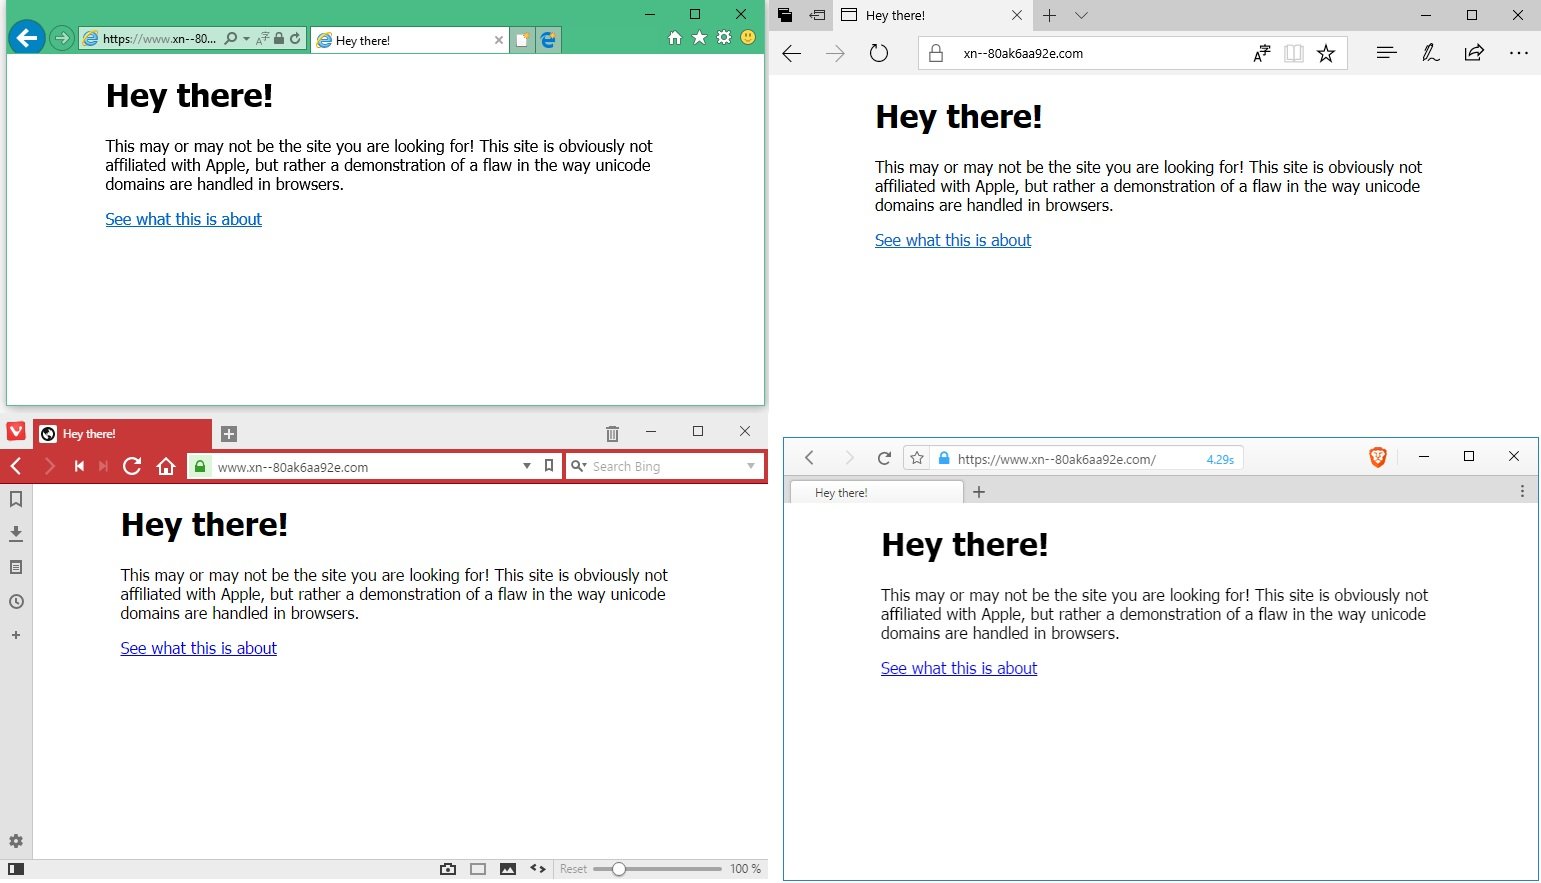
Task: Open Edge tab list chevron
Action: point(1081,15)
